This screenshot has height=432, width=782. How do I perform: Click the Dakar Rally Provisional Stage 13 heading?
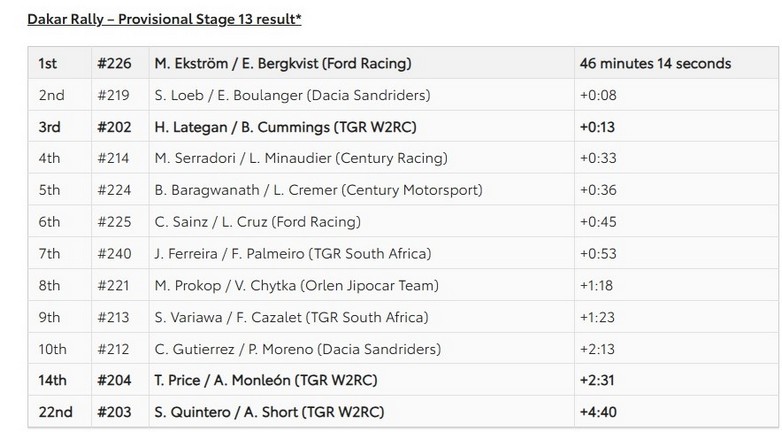(164, 19)
